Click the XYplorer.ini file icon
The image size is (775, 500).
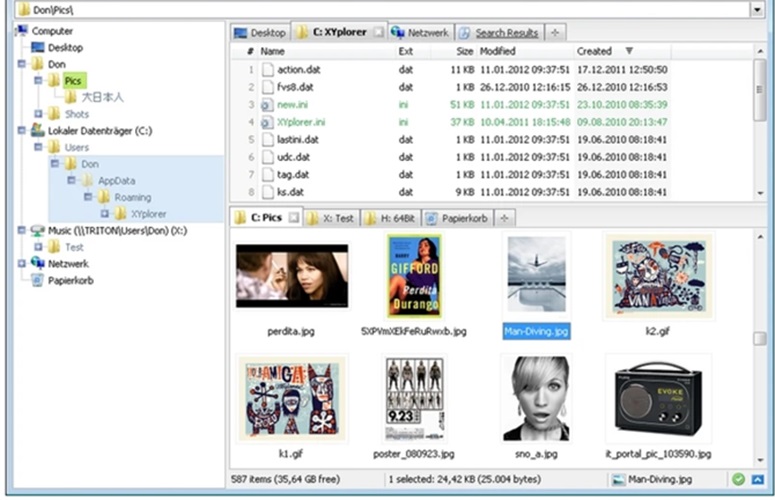267,122
